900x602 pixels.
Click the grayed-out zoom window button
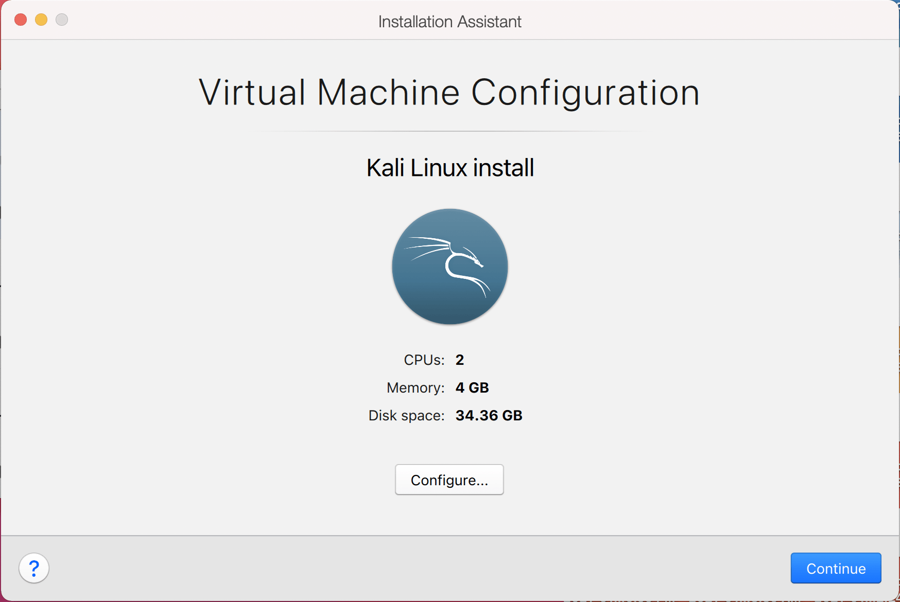(x=62, y=20)
